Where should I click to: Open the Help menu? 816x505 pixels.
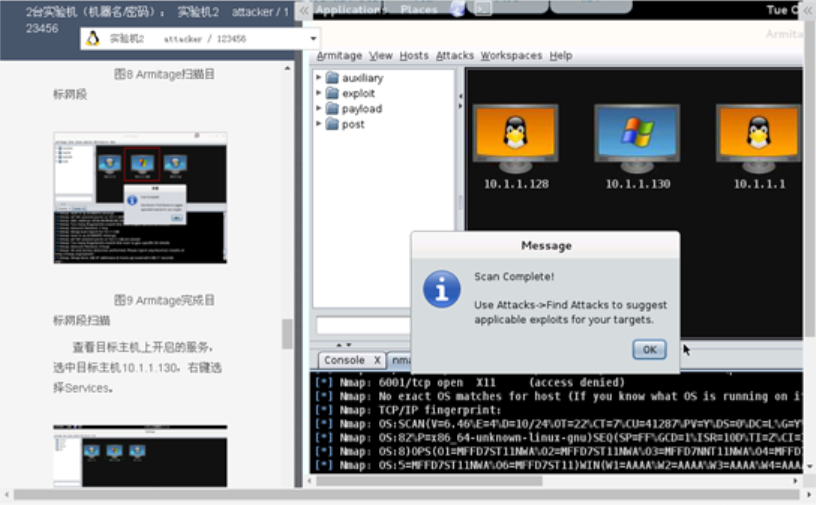click(x=560, y=55)
